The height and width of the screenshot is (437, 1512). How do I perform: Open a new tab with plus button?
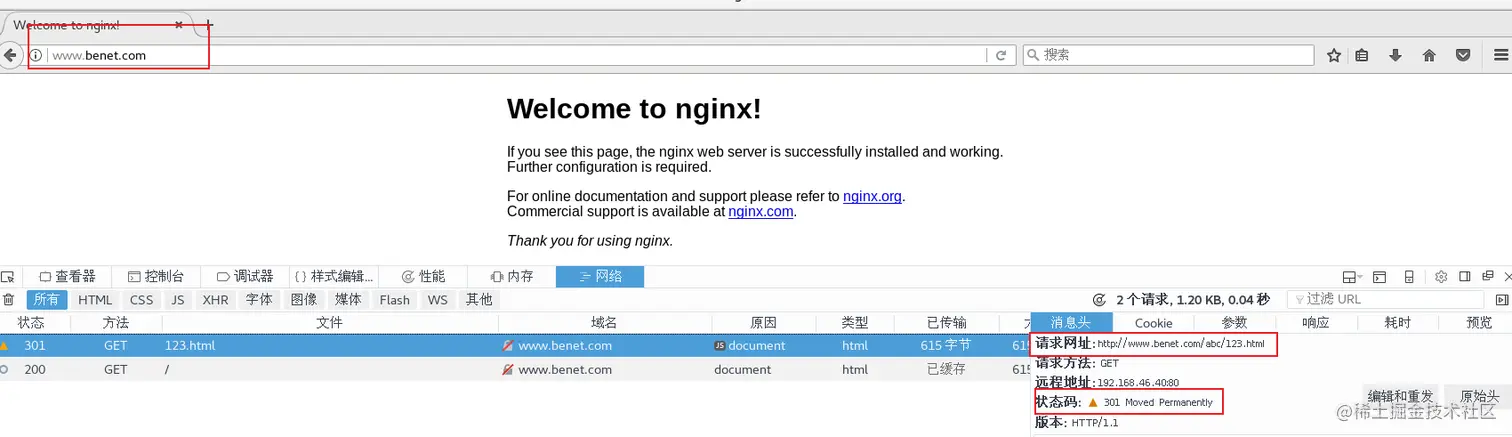tap(209, 25)
